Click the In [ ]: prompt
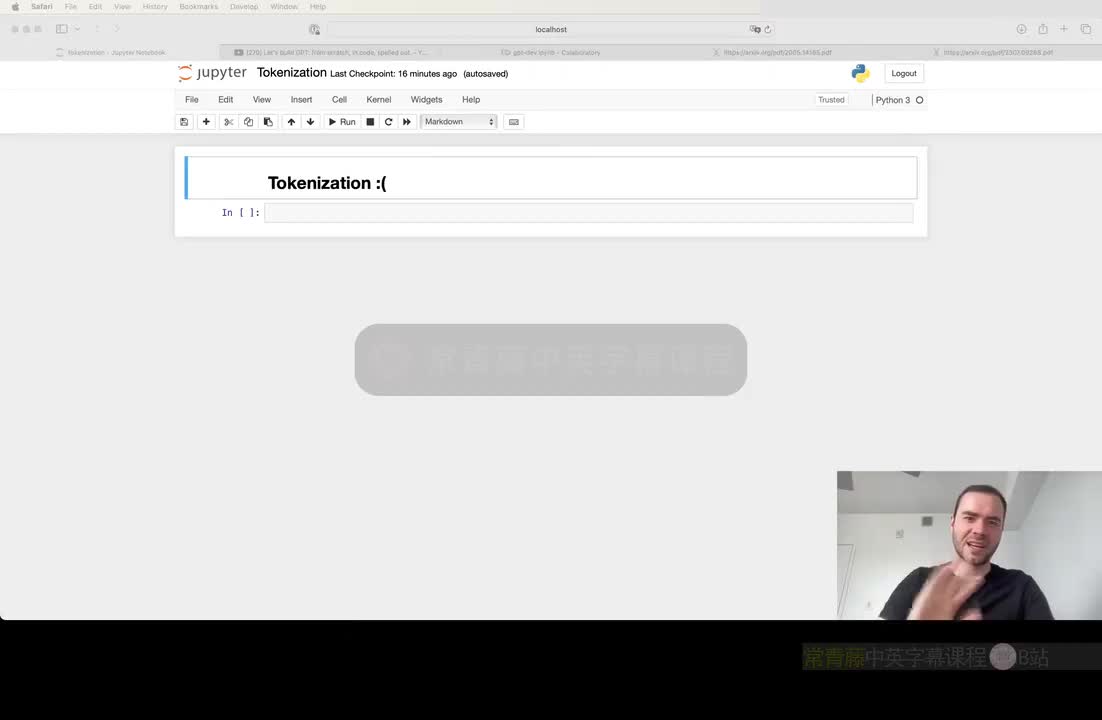 240,212
